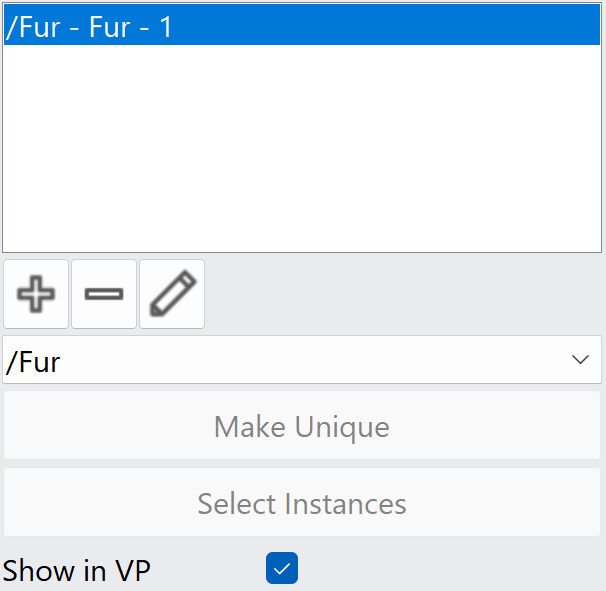Rename the entry using the pencil button
This screenshot has height=591, width=606.
pyautogui.click(x=172, y=294)
